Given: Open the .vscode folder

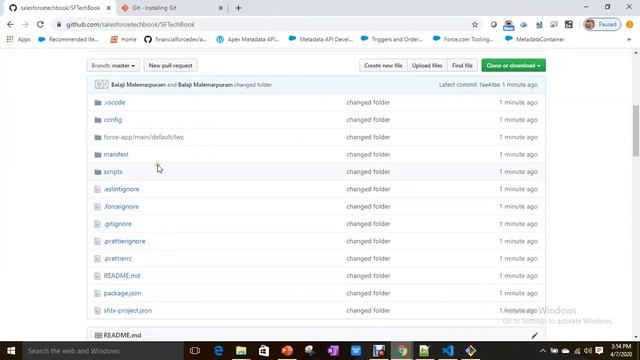Looking at the screenshot, I should pos(114,102).
